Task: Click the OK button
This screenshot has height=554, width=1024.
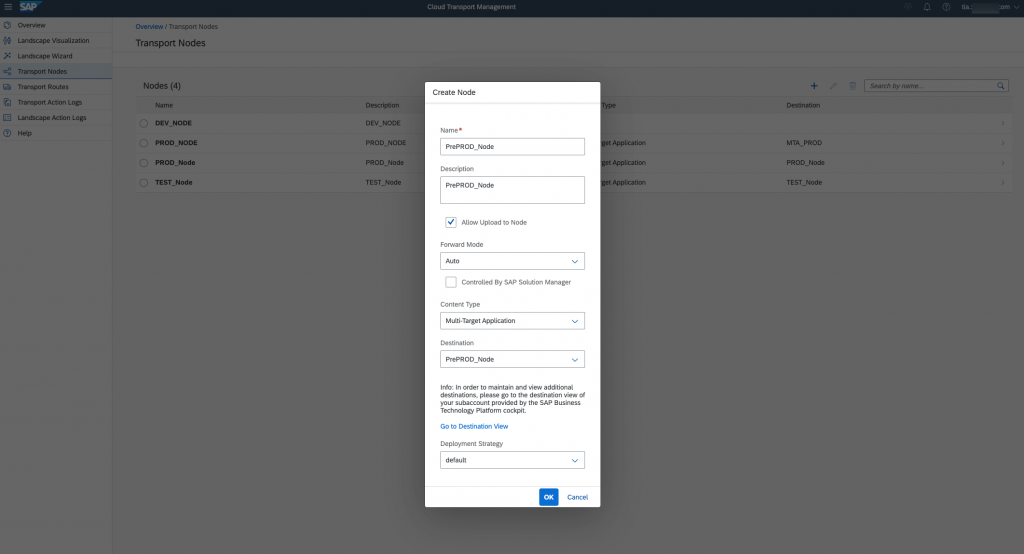Action: [549, 497]
